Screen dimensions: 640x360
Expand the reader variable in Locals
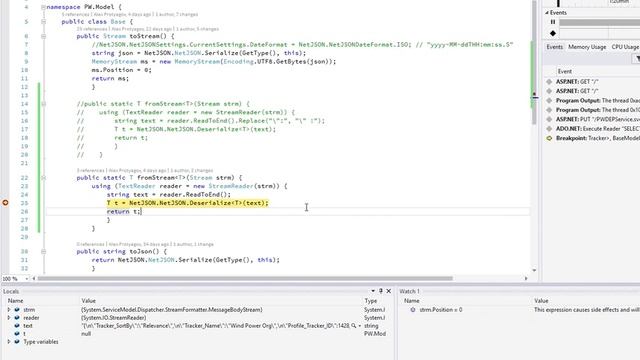(9, 318)
